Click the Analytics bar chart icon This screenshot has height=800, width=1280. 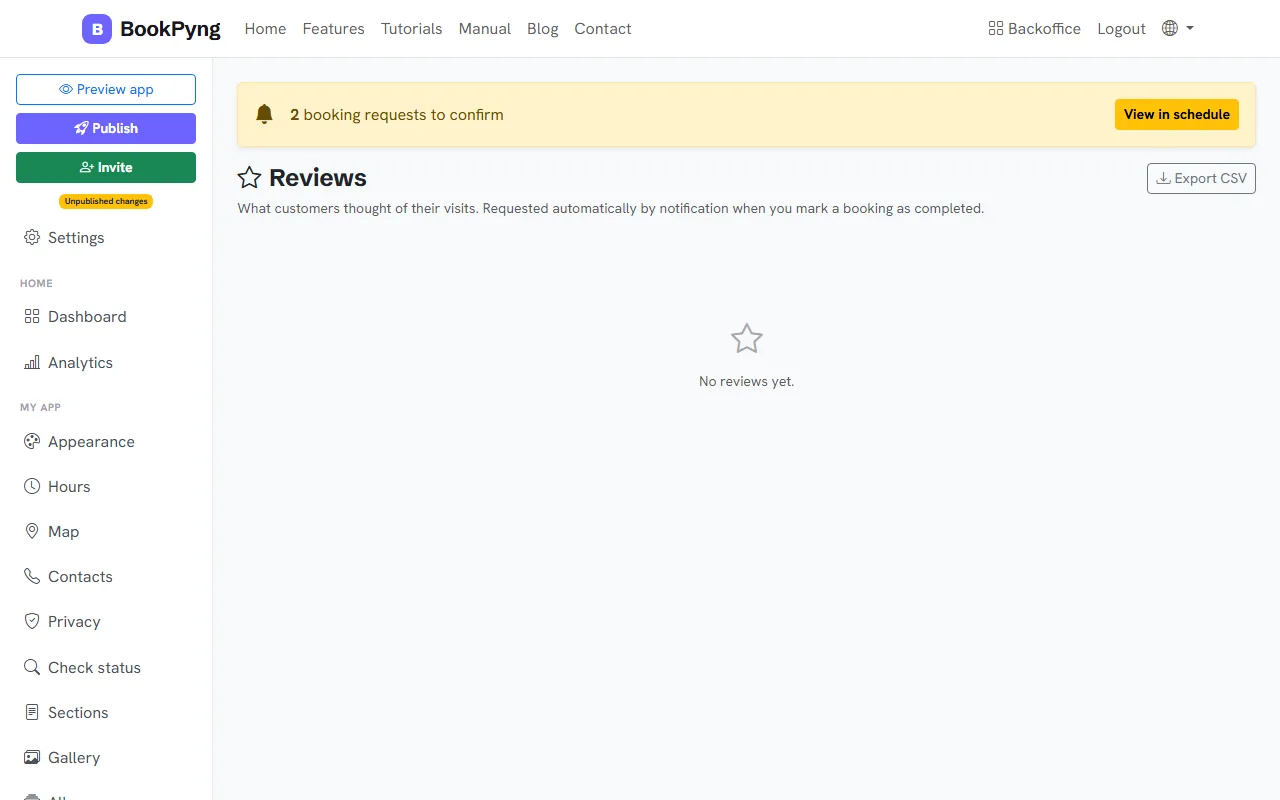[32, 362]
